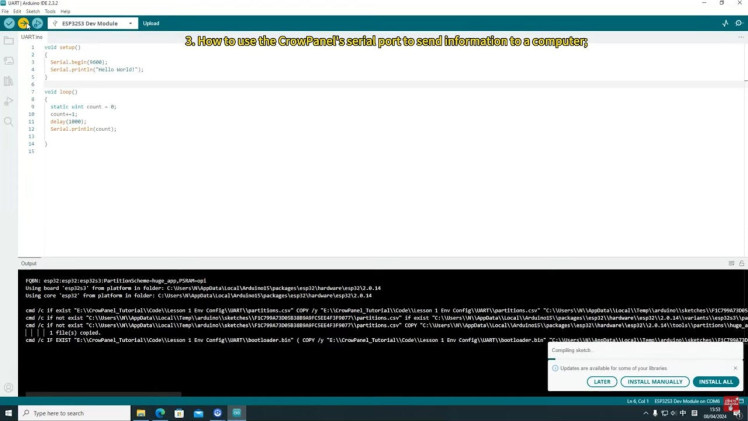Click the LATER button in update notification
The width and height of the screenshot is (748, 421).
[x=602, y=382]
